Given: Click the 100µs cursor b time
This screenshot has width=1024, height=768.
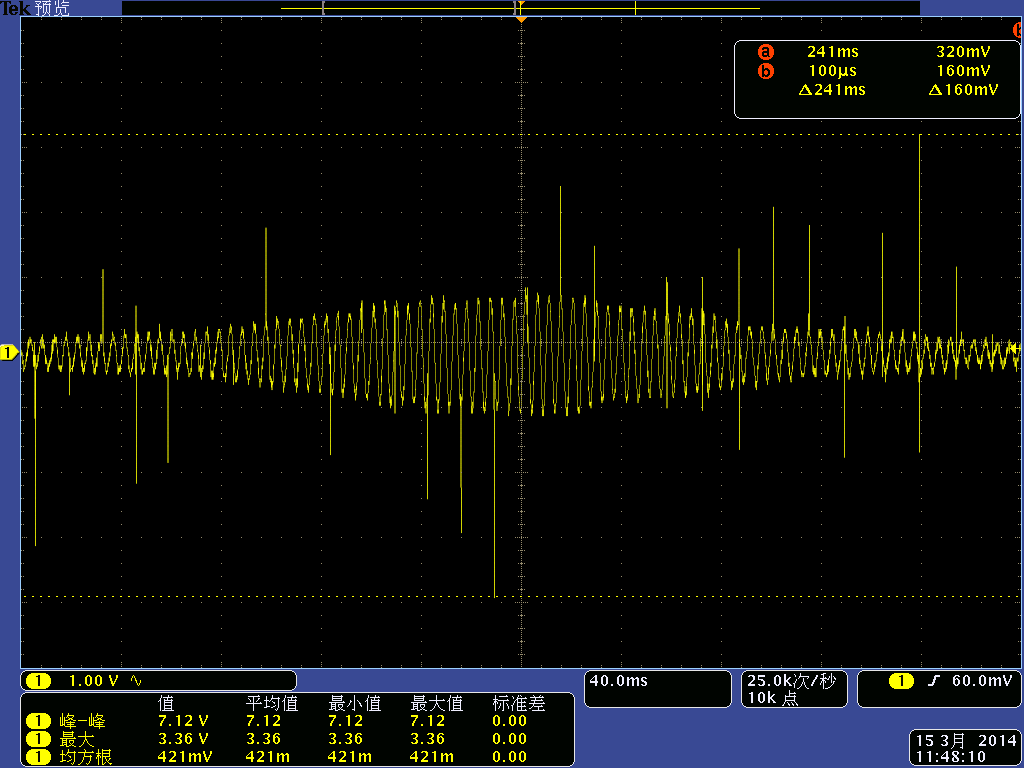Looking at the screenshot, I should 833,71.
